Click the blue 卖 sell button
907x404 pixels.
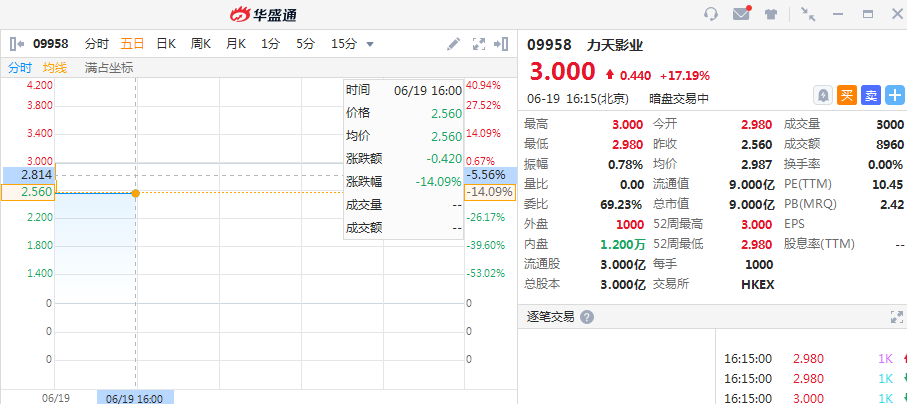(871, 95)
